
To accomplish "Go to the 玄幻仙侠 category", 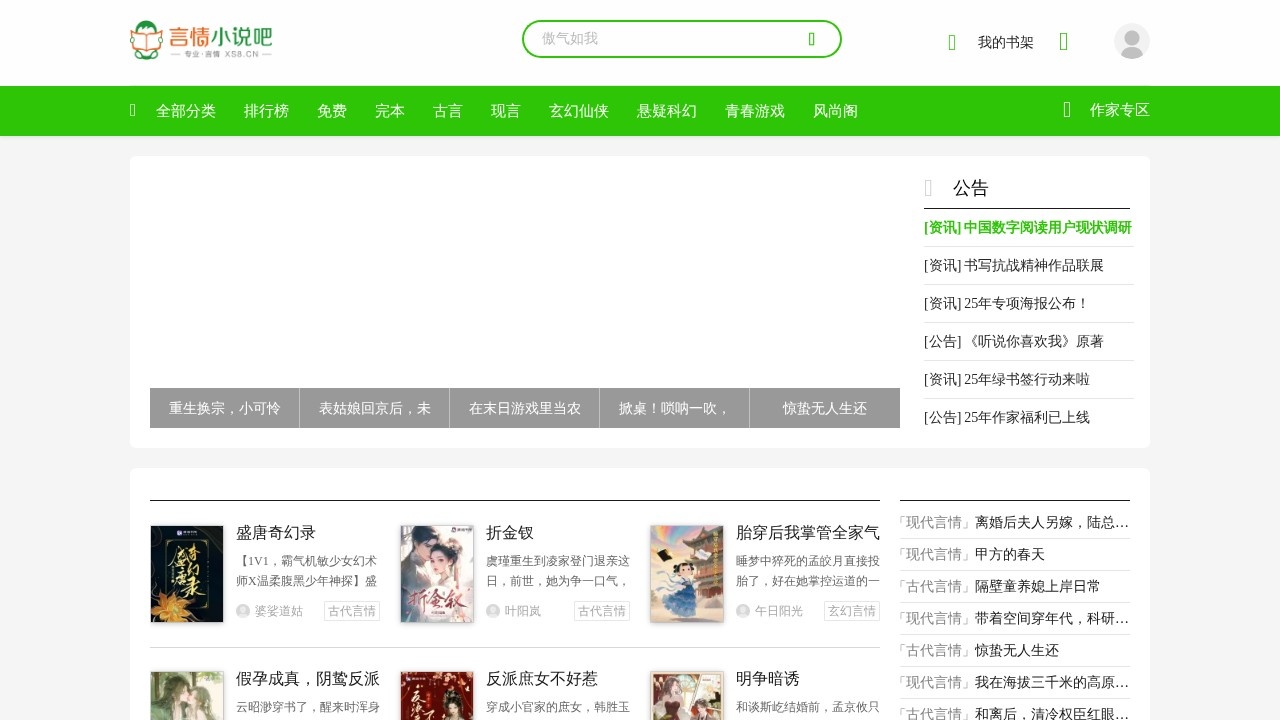I will pyautogui.click(x=579, y=111).
